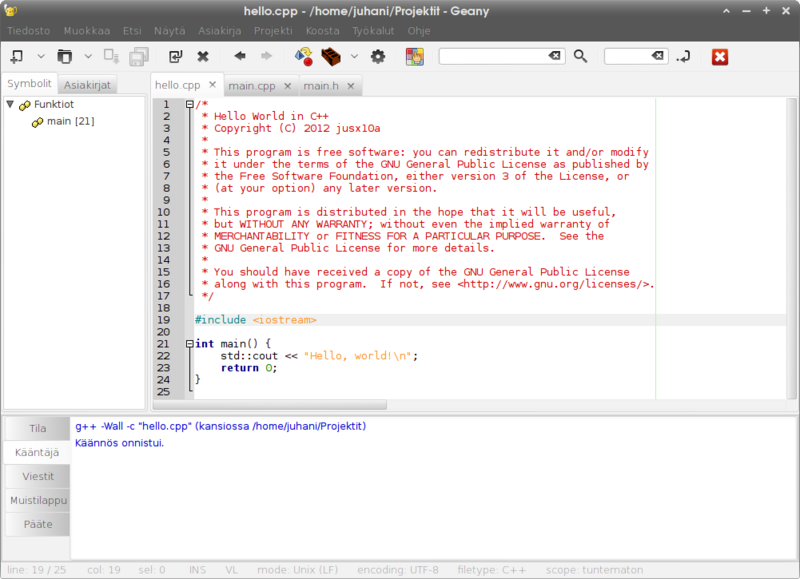Click the red Quit icon in toolbar
Screen dimensions: 800x579
pyautogui.click(x=719, y=56)
